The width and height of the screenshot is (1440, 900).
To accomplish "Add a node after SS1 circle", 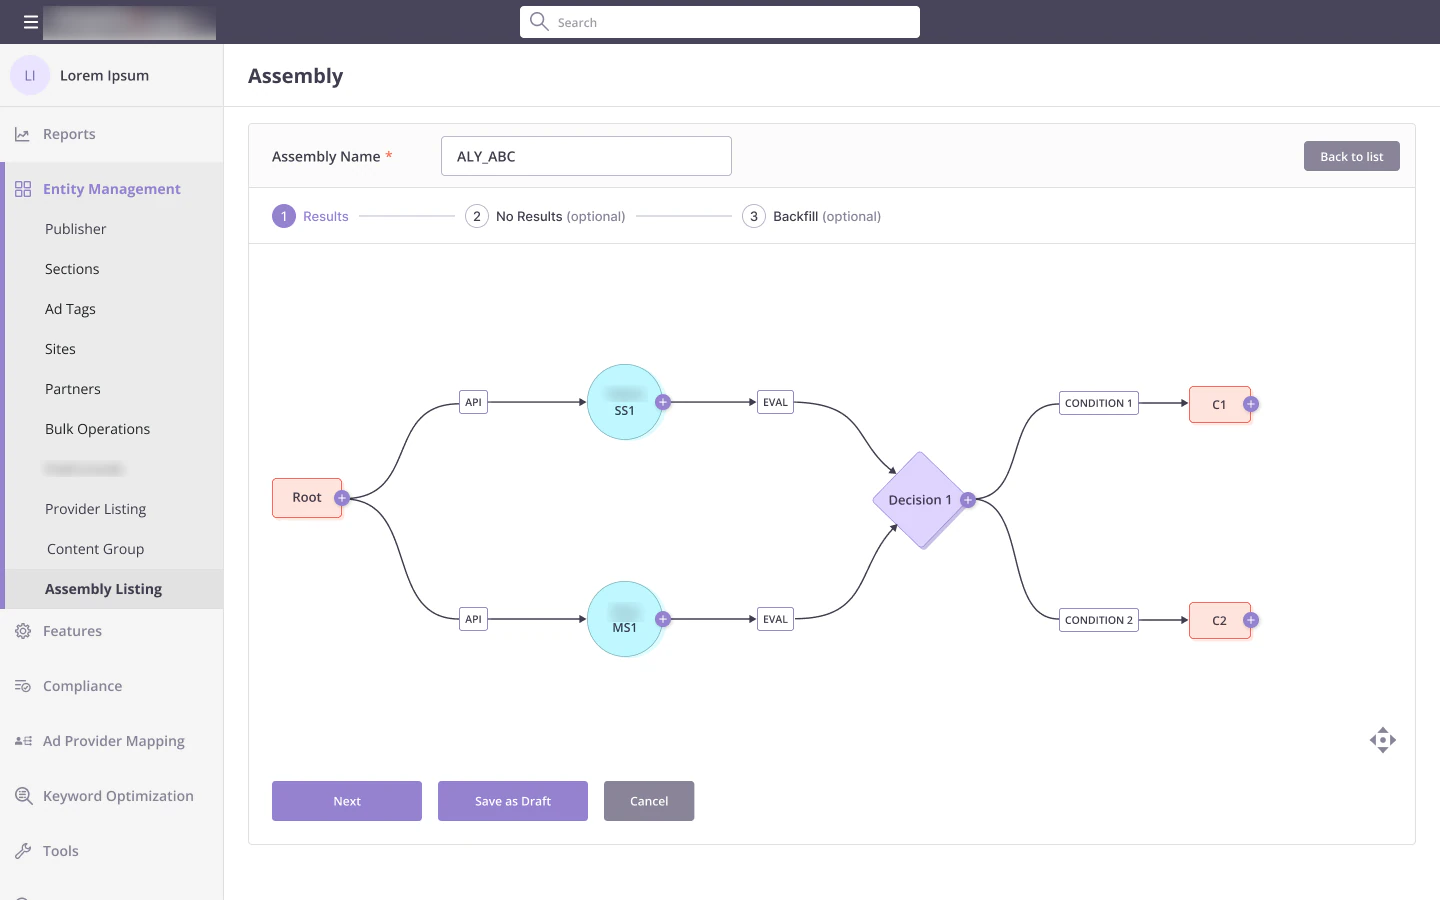I will point(662,402).
